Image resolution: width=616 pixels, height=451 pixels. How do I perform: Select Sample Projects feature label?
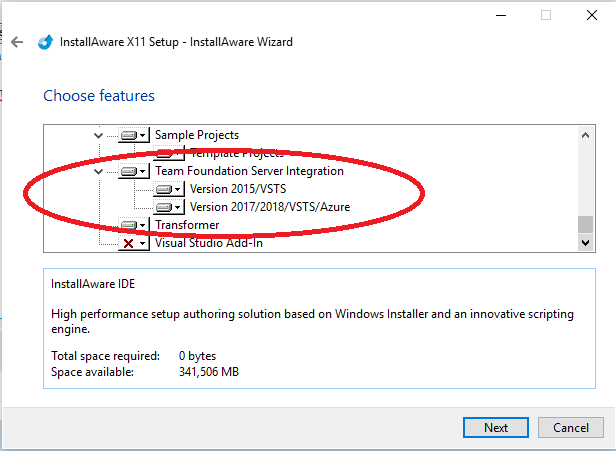pyautogui.click(x=197, y=135)
